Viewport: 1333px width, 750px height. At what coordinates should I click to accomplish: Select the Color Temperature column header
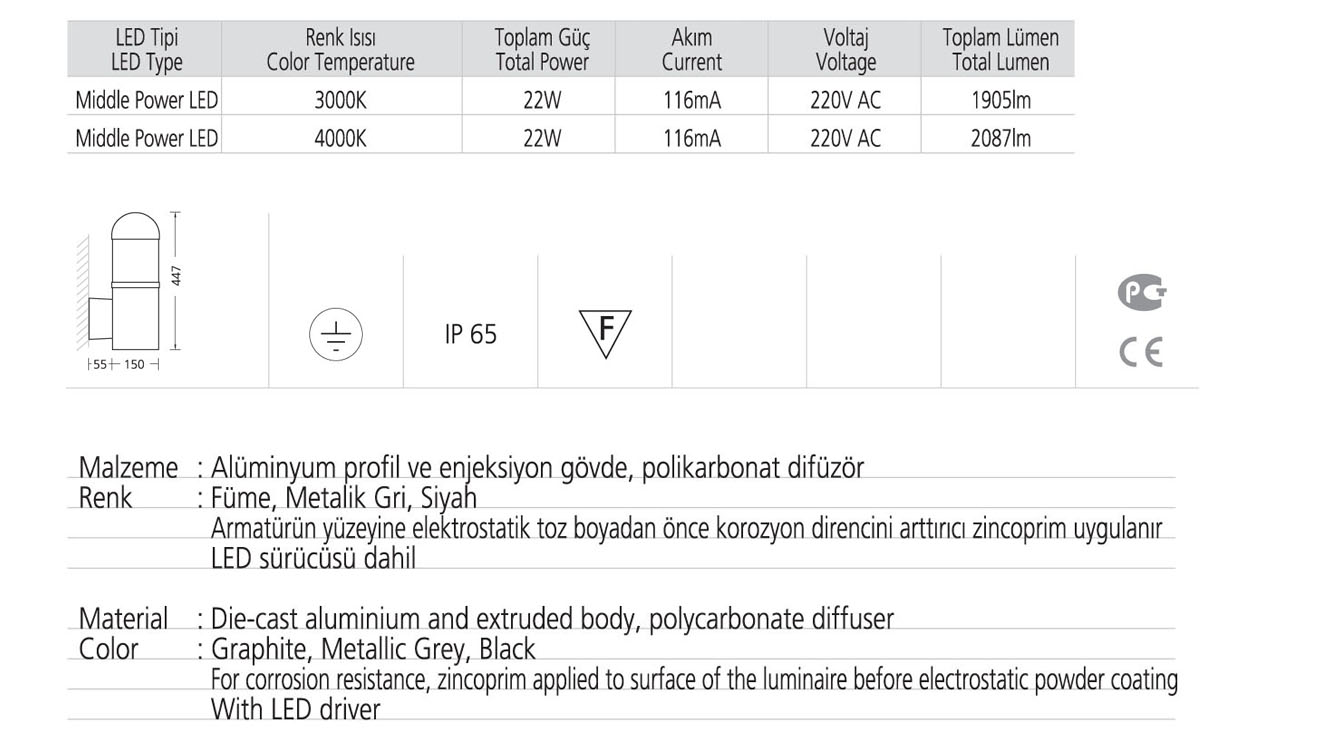pyautogui.click(x=340, y=50)
